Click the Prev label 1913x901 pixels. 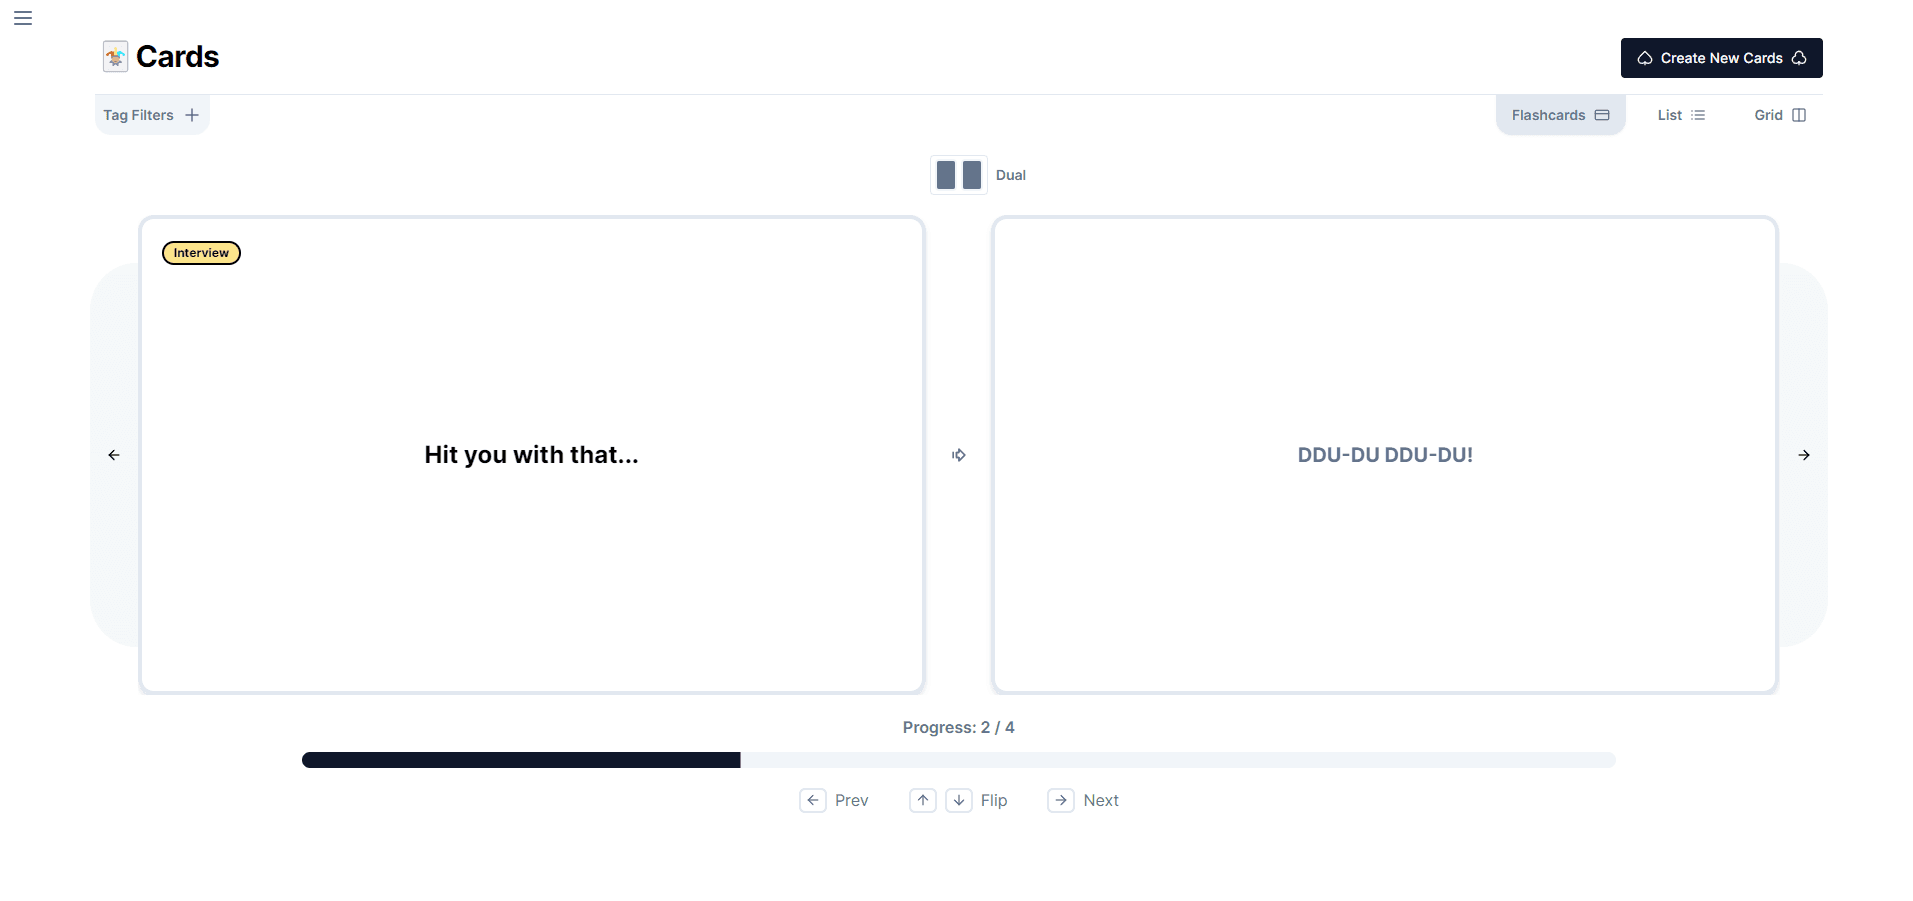pyautogui.click(x=852, y=800)
